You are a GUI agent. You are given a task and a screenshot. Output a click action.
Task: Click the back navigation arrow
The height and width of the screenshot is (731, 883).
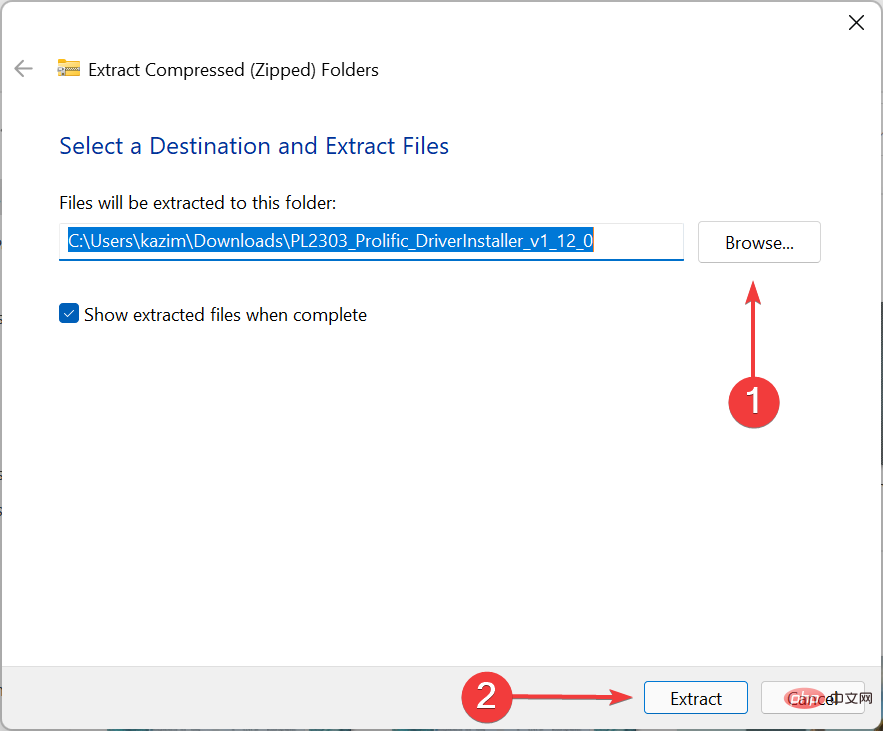(23, 68)
